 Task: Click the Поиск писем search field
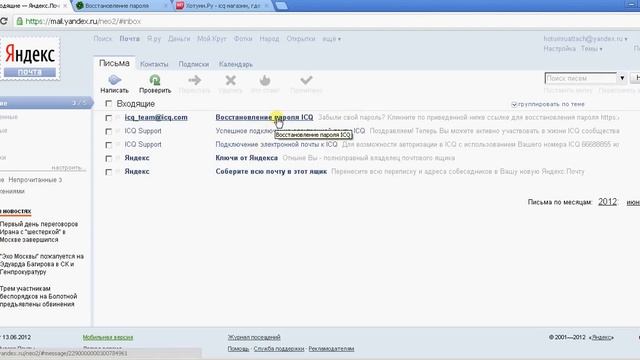[581, 78]
